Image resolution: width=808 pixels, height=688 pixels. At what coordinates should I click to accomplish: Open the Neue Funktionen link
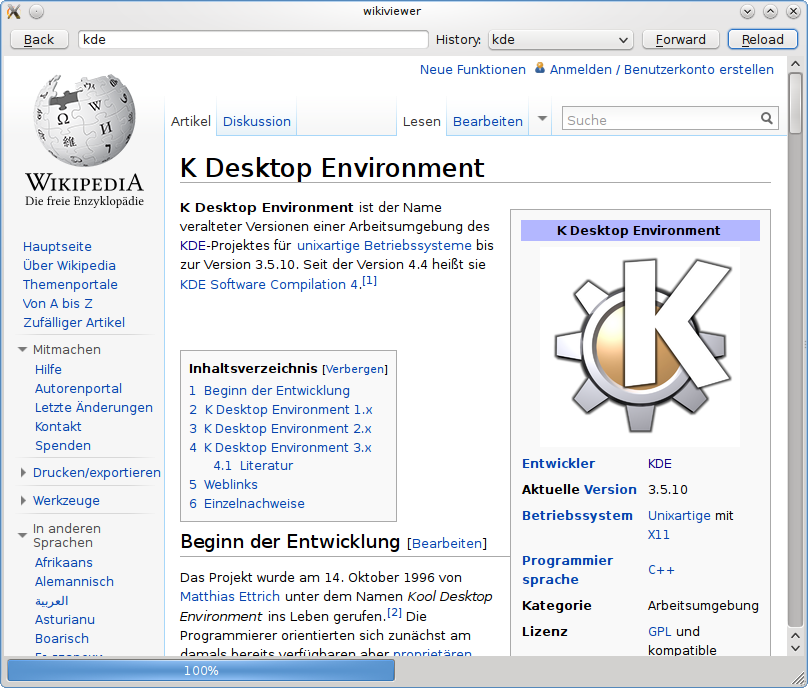[473, 70]
